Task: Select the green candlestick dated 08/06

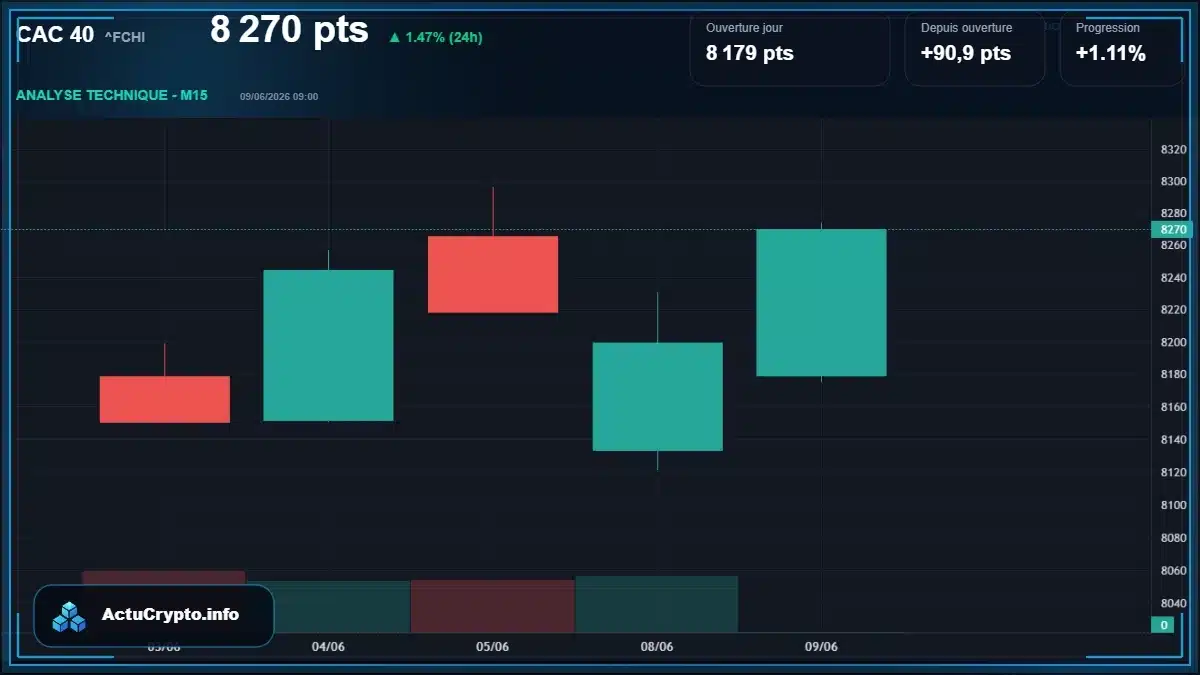Action: coord(657,397)
